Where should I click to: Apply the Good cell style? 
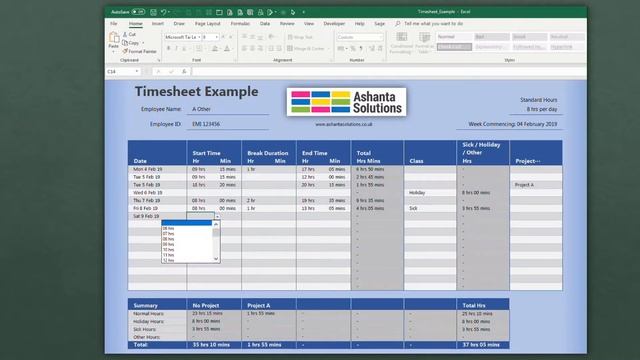point(529,37)
